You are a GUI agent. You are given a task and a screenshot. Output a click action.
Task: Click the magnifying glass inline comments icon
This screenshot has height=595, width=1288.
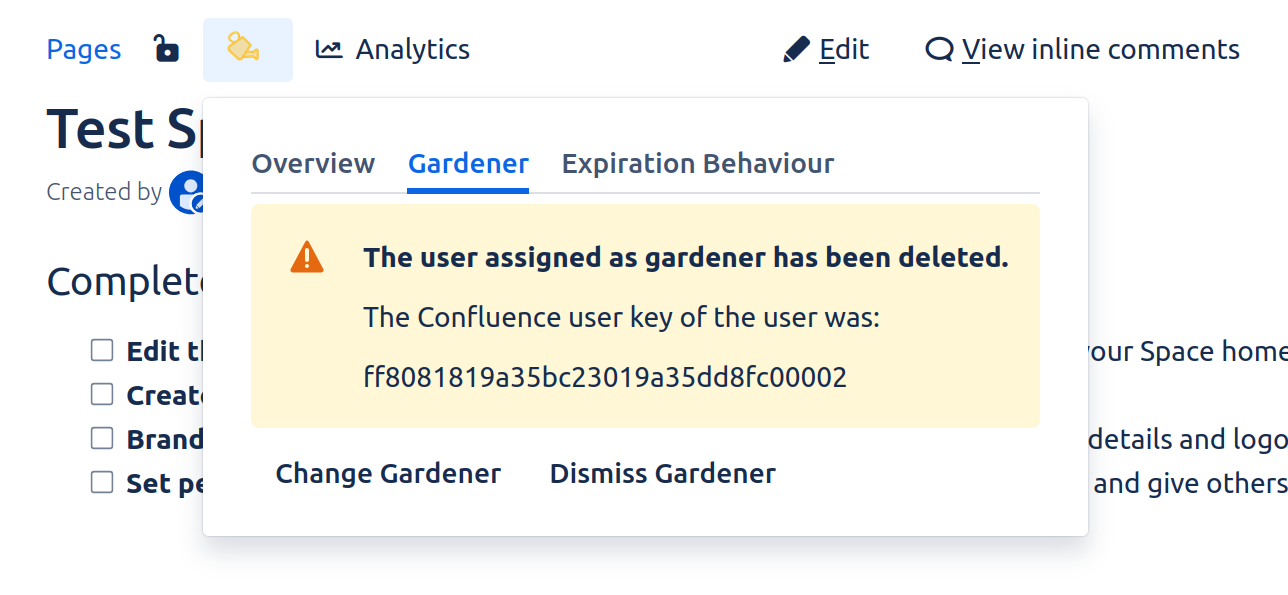(x=938, y=48)
